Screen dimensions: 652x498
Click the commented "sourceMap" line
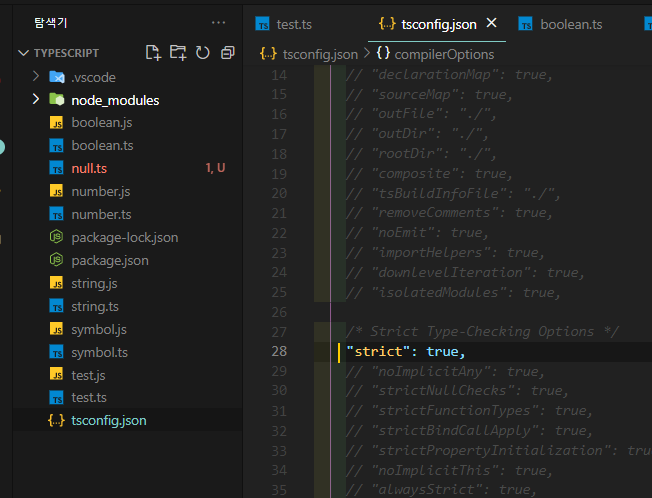tap(429, 94)
